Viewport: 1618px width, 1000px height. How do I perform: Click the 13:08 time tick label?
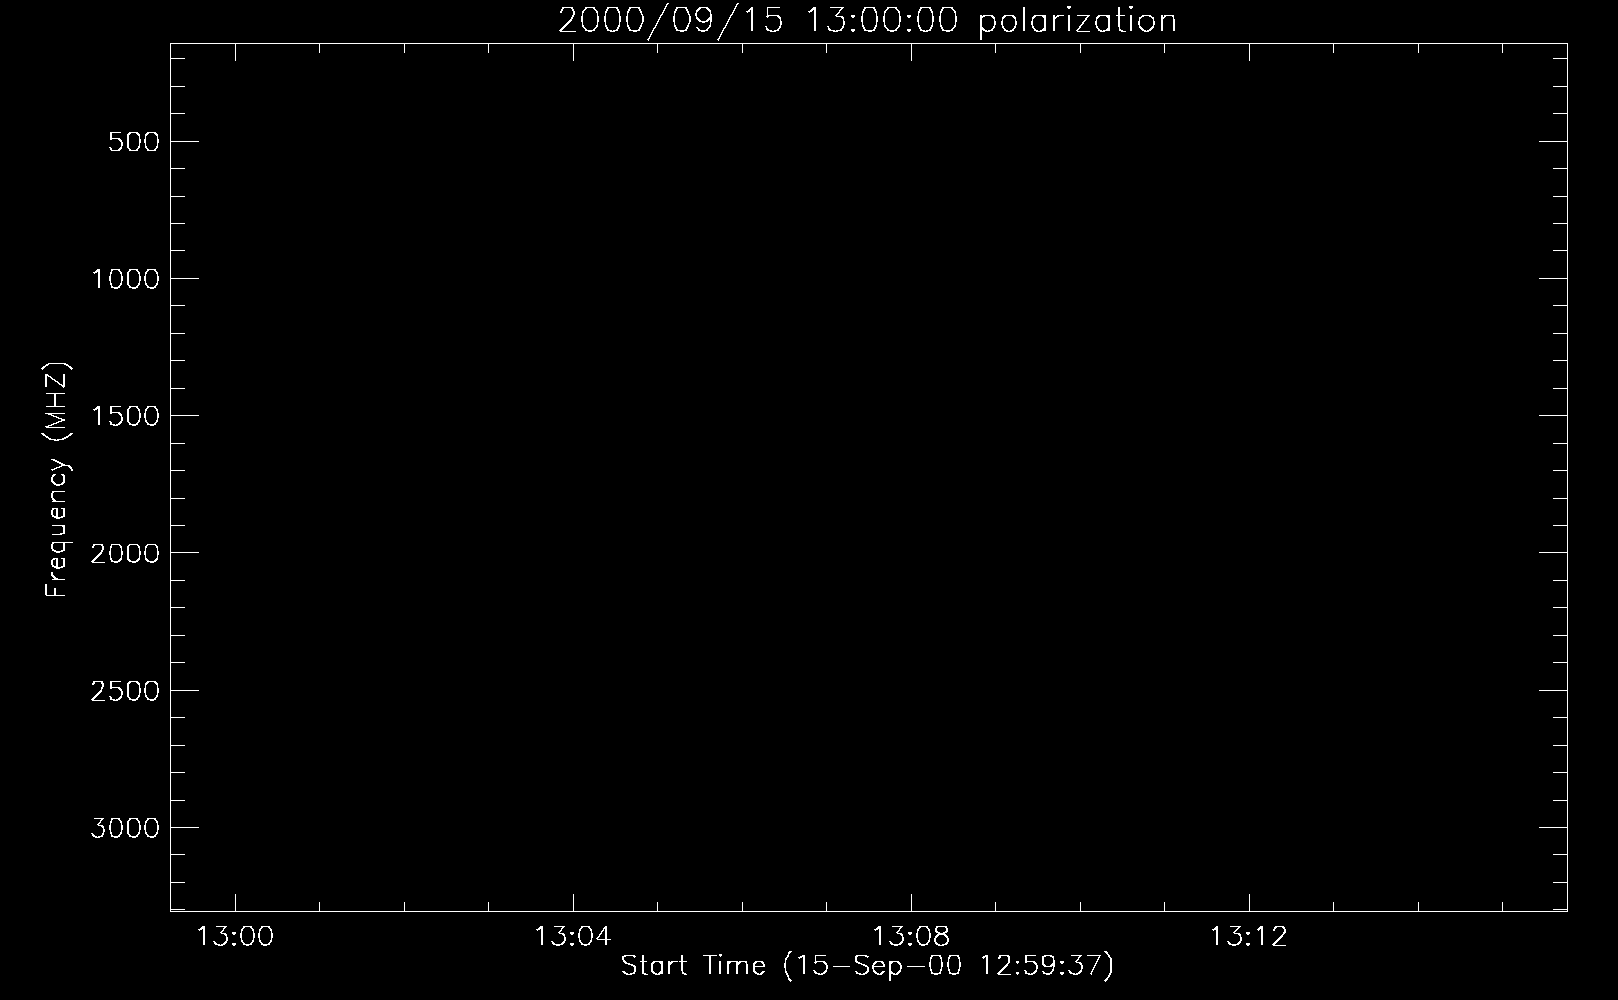910,937
